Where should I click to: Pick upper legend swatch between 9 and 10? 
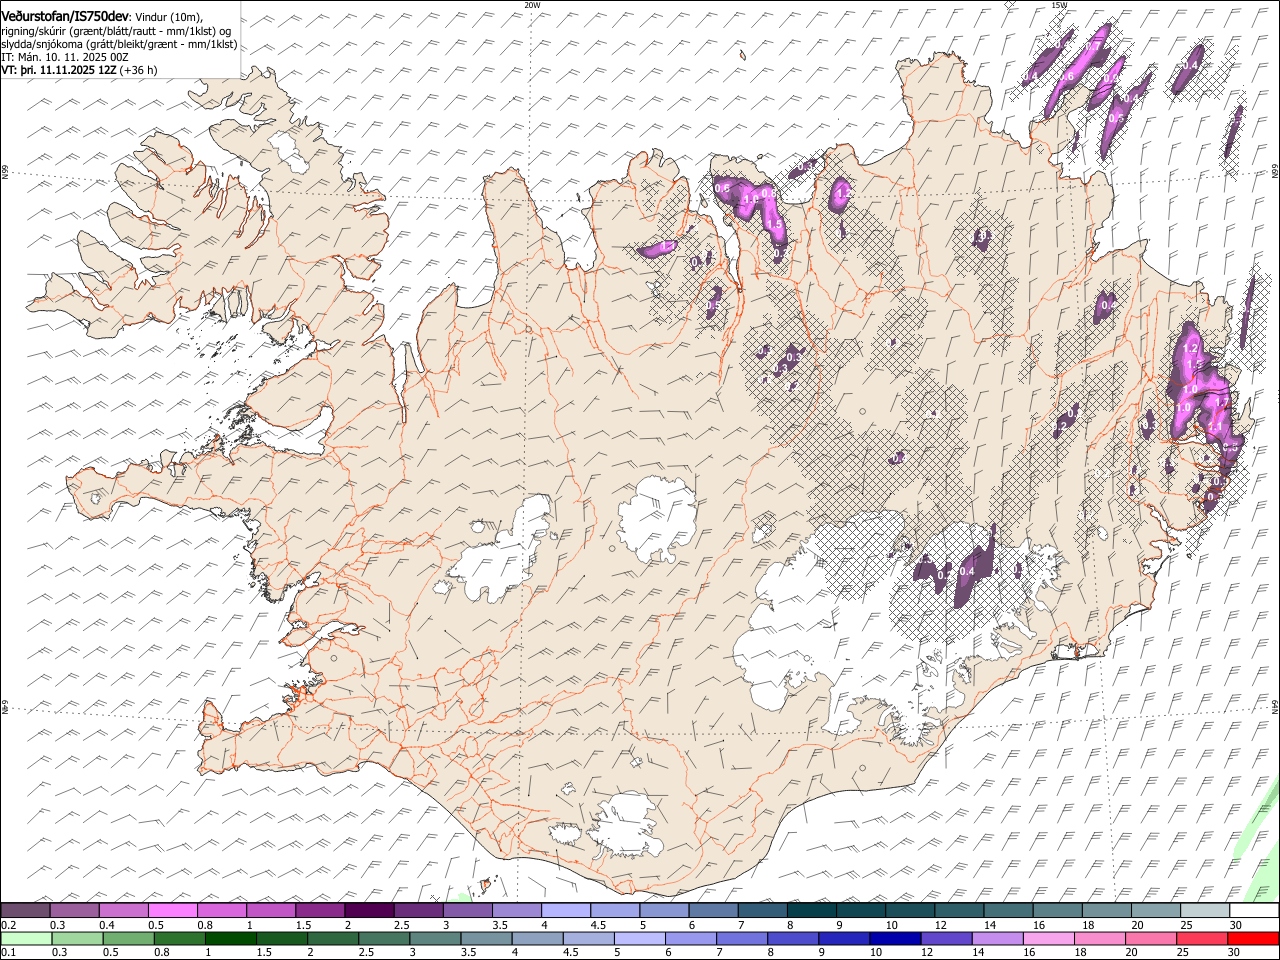coord(860,910)
